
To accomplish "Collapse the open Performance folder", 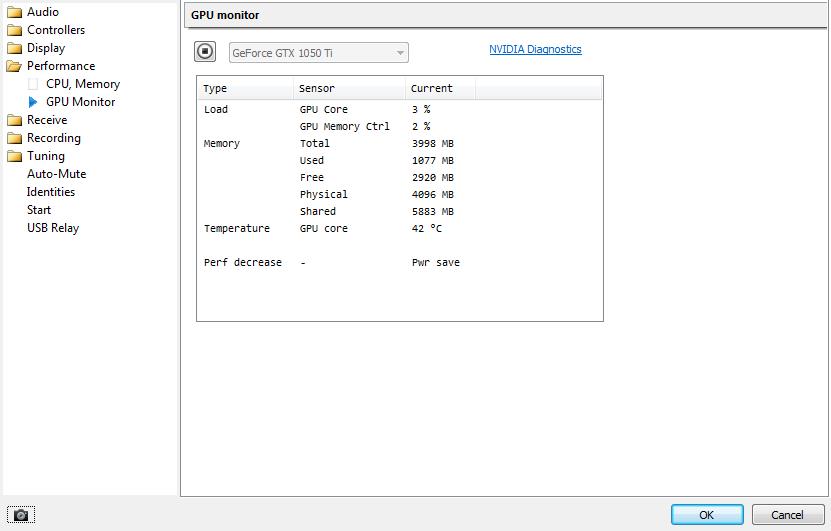I will [x=14, y=66].
